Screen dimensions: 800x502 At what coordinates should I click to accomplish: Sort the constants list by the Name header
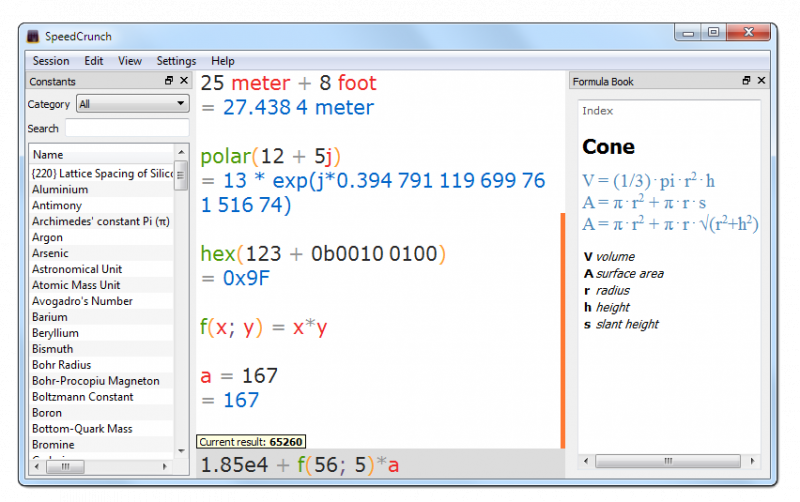click(101, 154)
